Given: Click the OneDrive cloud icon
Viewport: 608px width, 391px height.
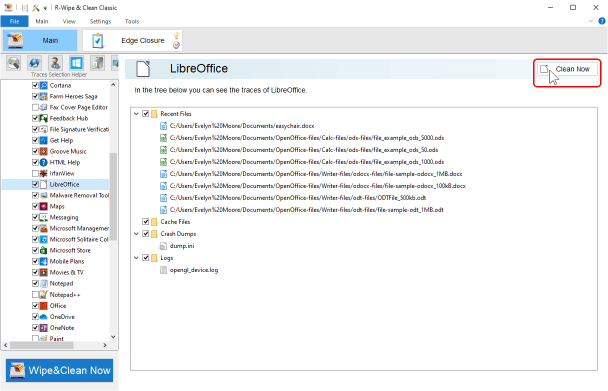Looking at the screenshot, I should (44, 317).
